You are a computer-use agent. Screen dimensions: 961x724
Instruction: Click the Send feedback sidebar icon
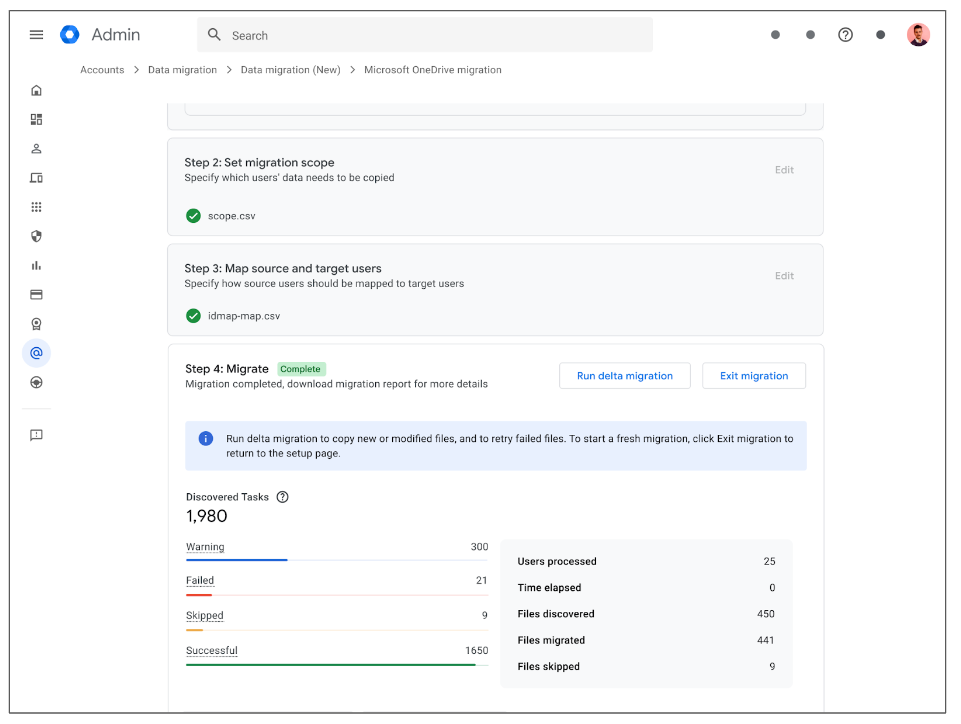coord(36,435)
